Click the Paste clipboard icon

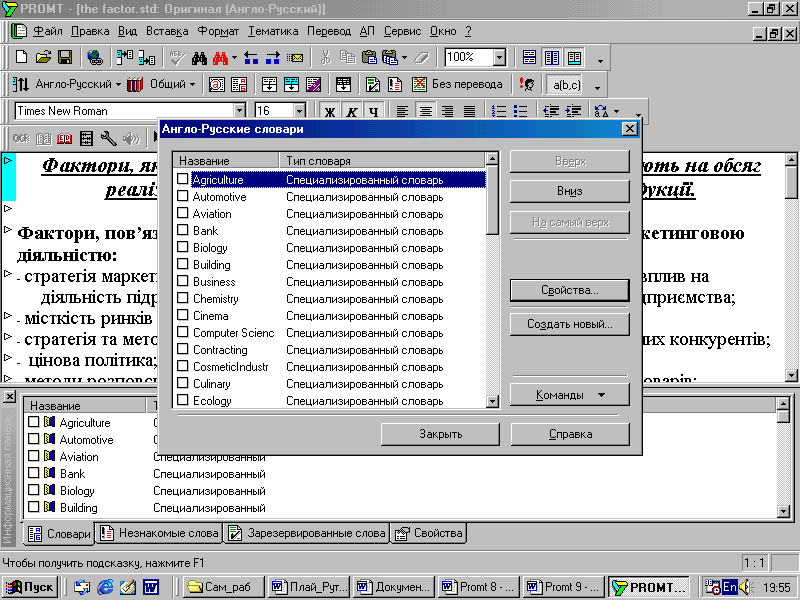[369, 58]
